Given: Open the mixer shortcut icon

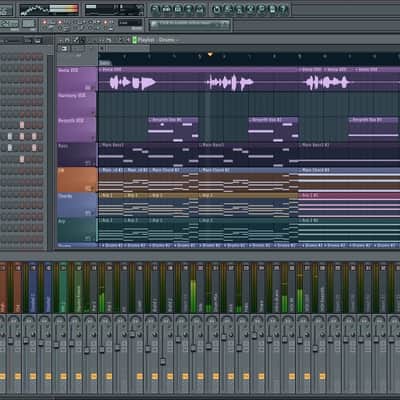Looking at the screenshot, I should point(200,9).
